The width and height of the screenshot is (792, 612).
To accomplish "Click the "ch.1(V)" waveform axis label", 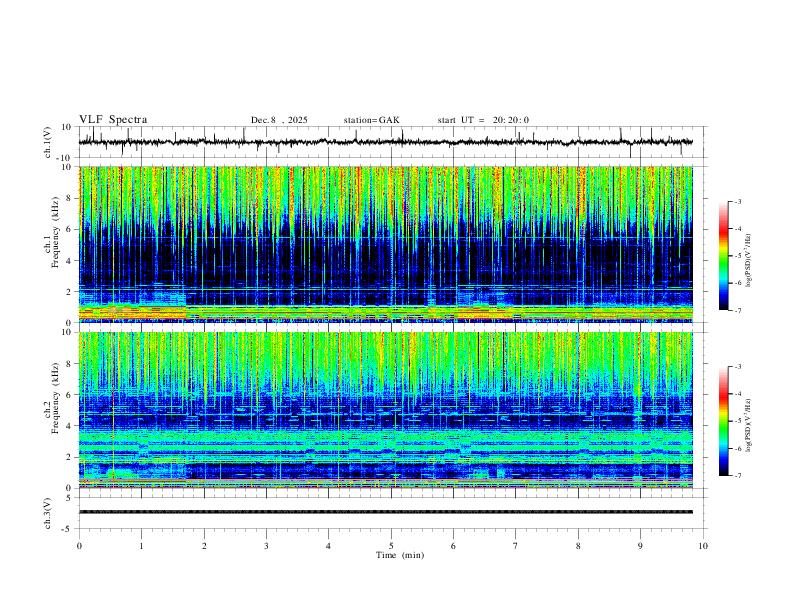I will coord(48,142).
